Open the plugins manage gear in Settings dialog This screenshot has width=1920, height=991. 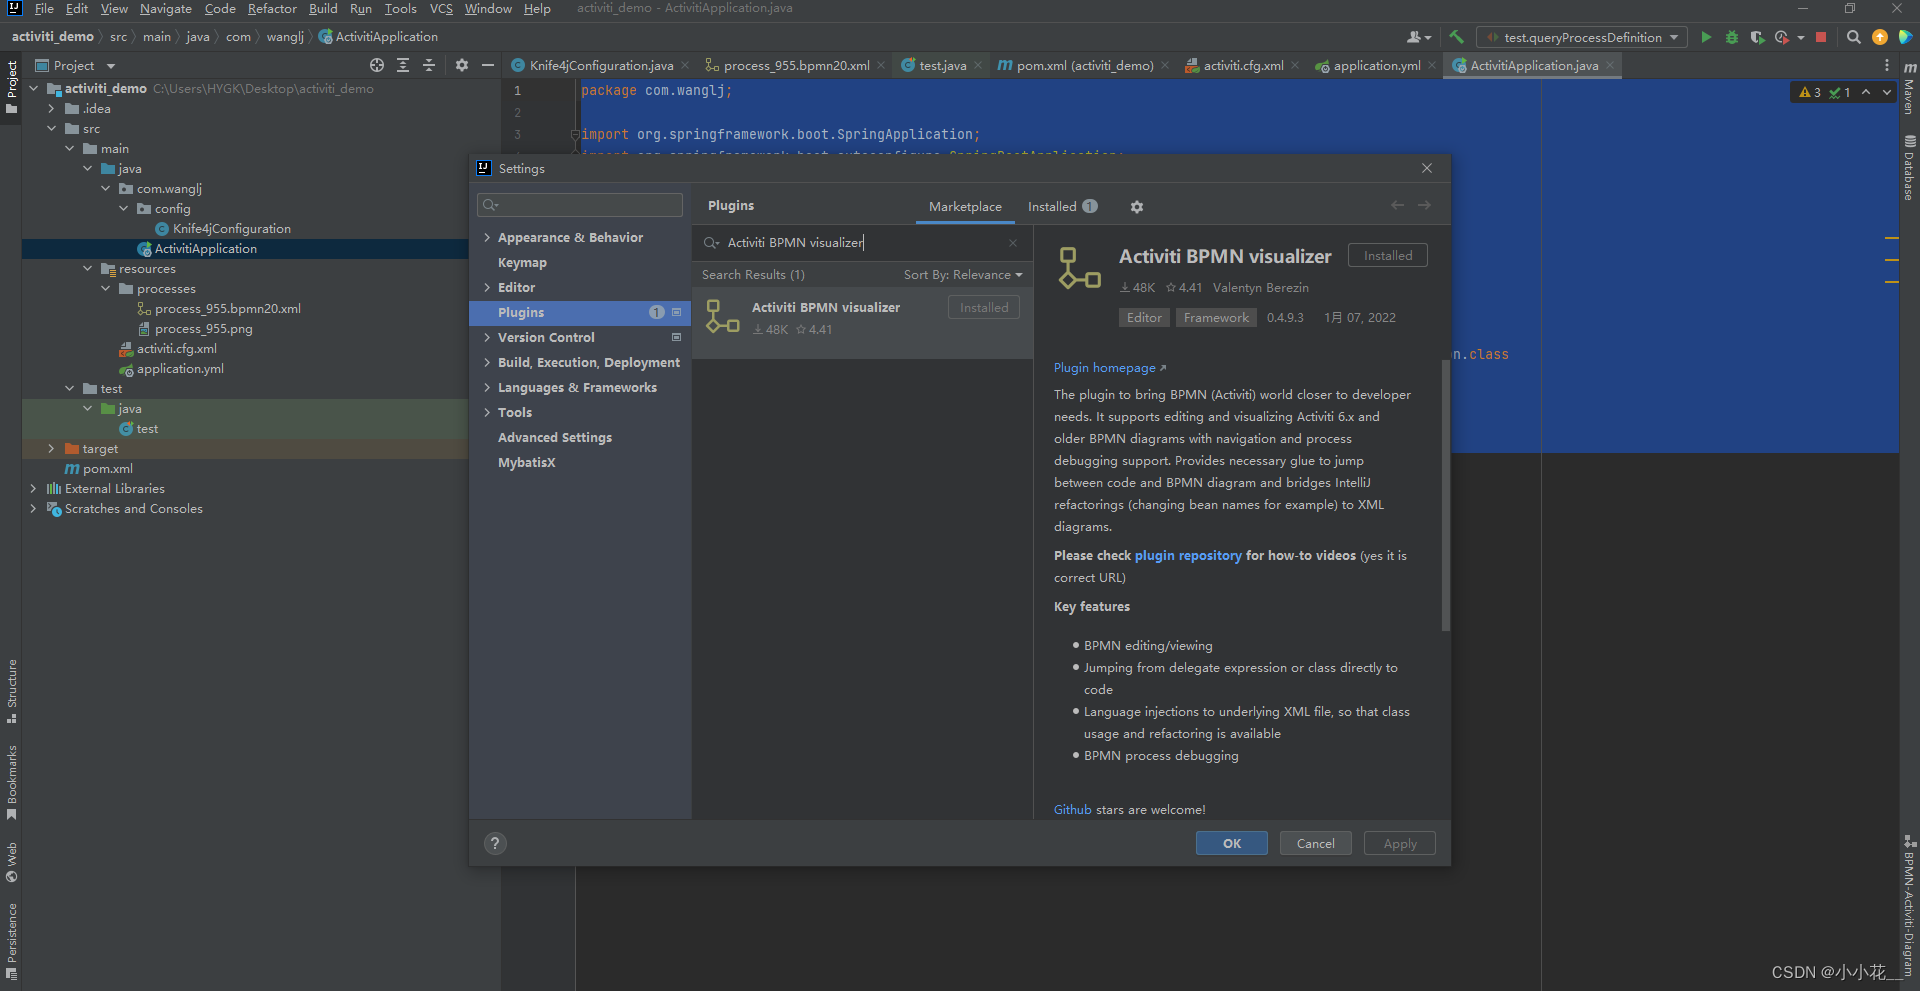pos(1136,206)
